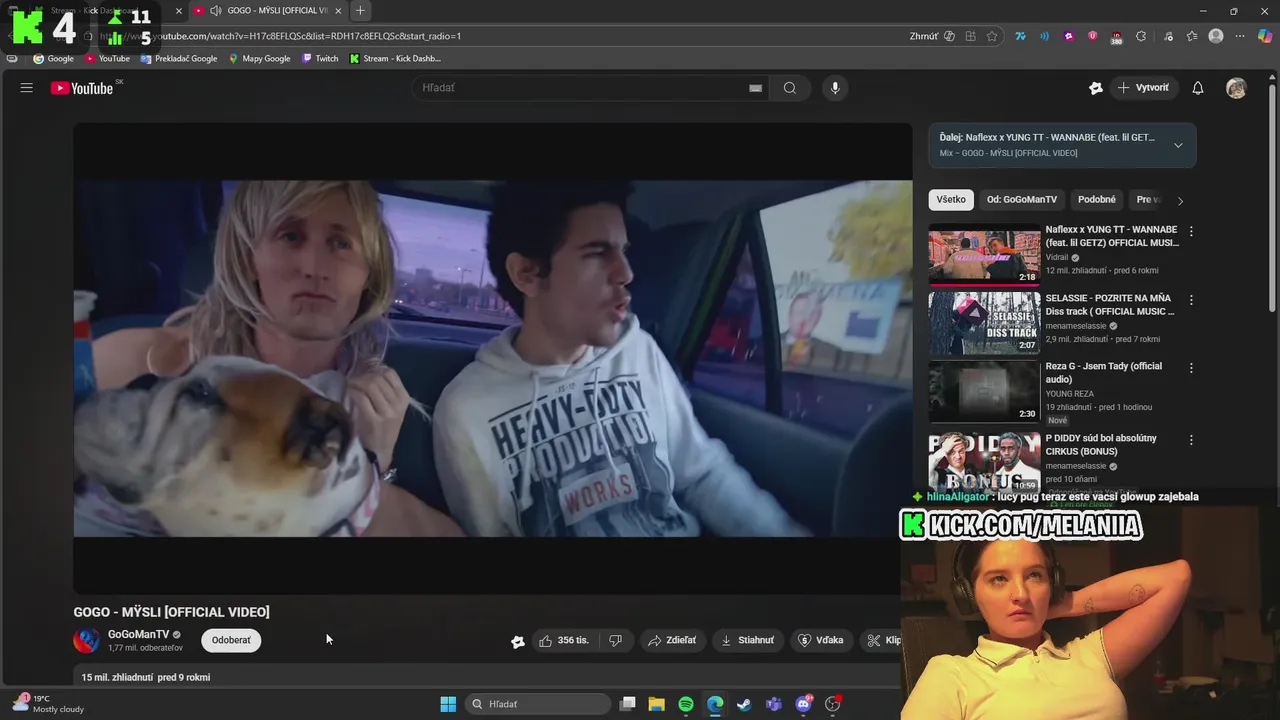Mute tab via speaker icon on GOGO tab
Viewport: 1280px width, 720px height.
tap(215, 11)
